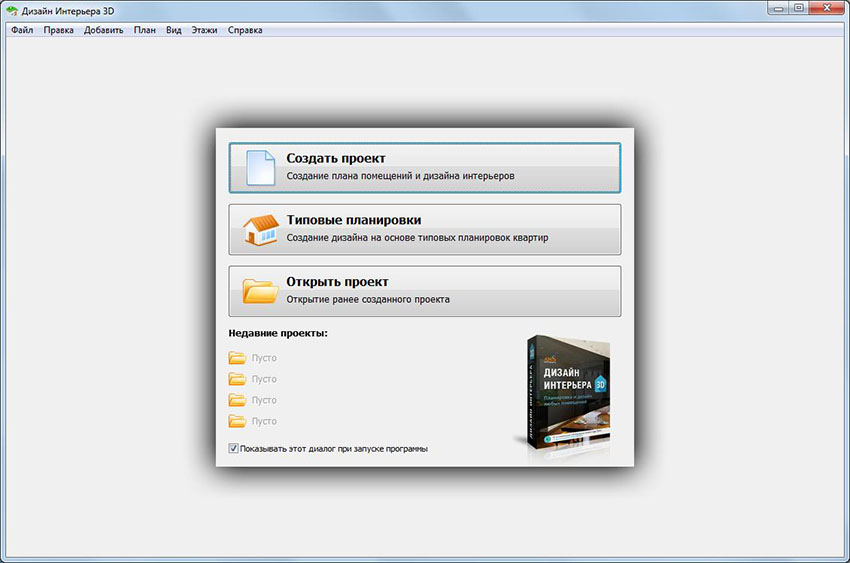Click the third Пусто recent project folder icon
This screenshot has height=563, width=850.
pyautogui.click(x=237, y=400)
